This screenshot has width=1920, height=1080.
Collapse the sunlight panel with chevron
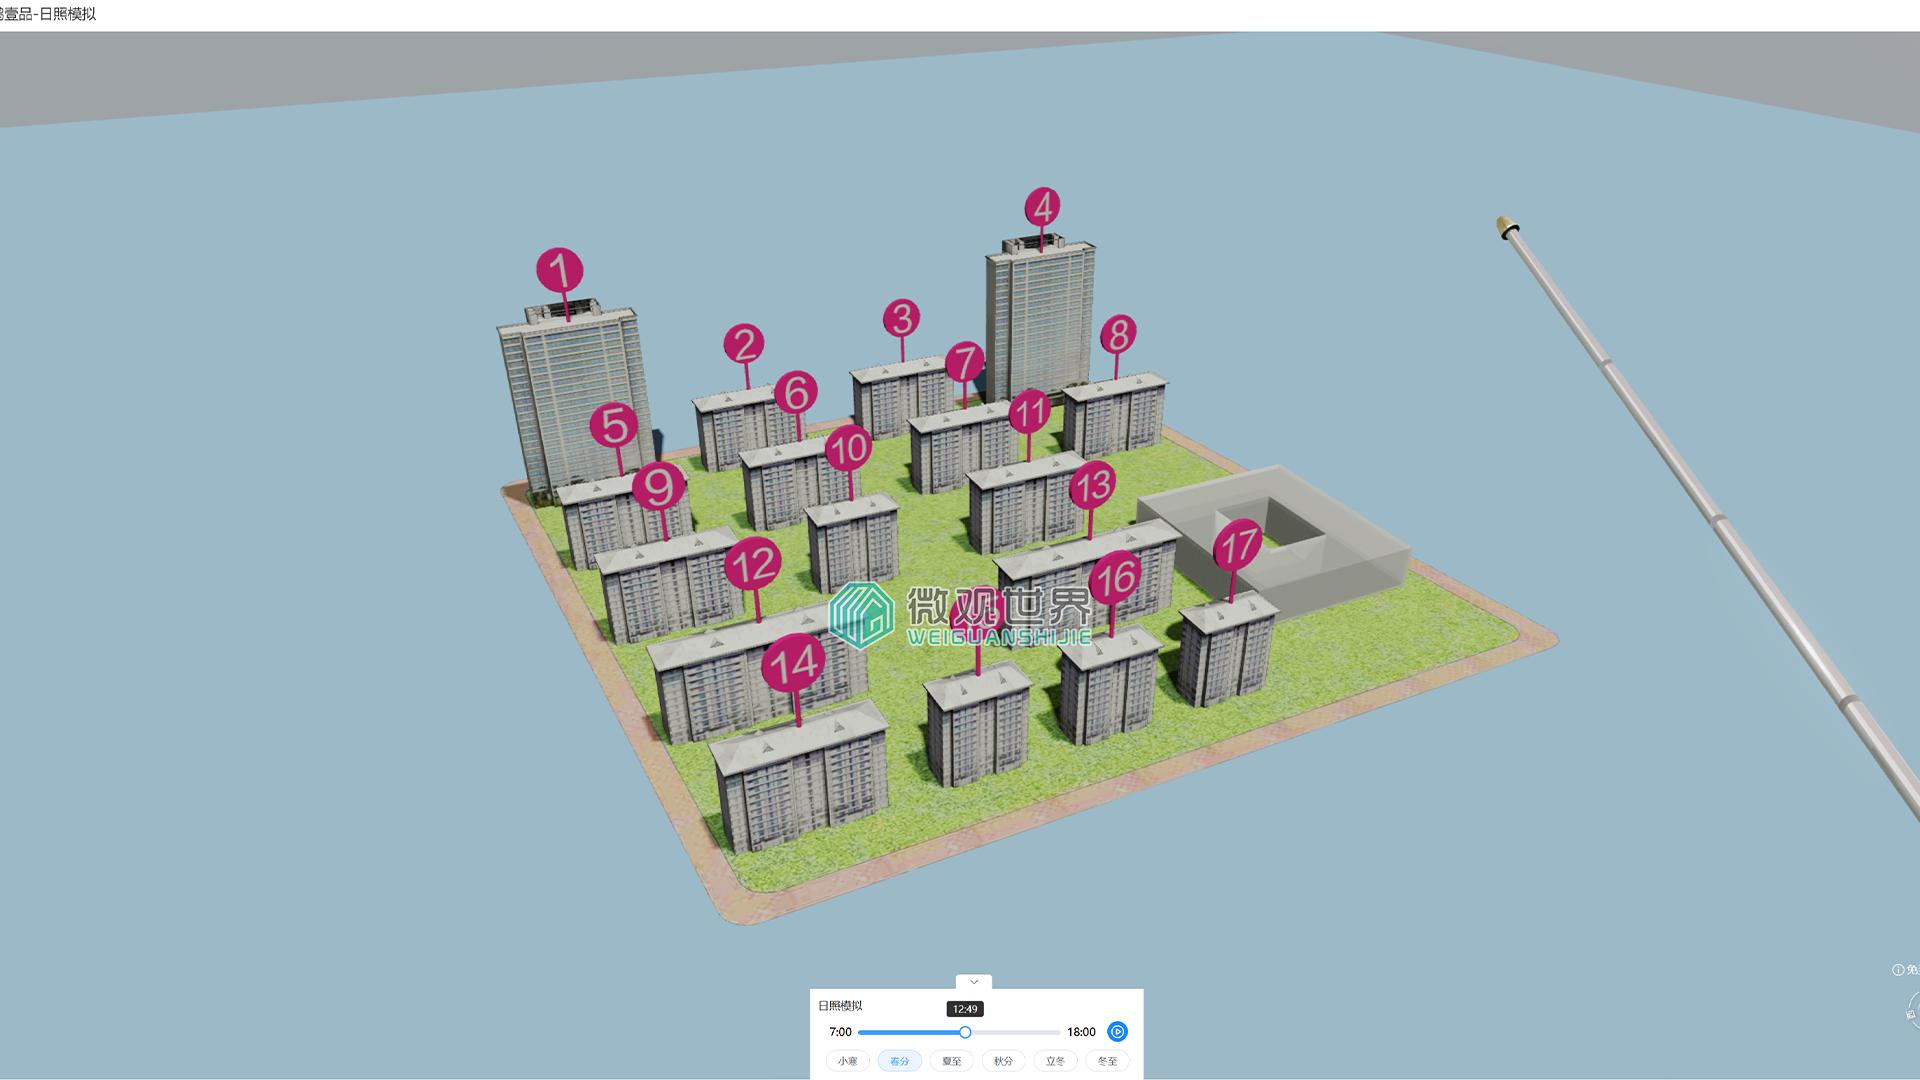click(973, 982)
